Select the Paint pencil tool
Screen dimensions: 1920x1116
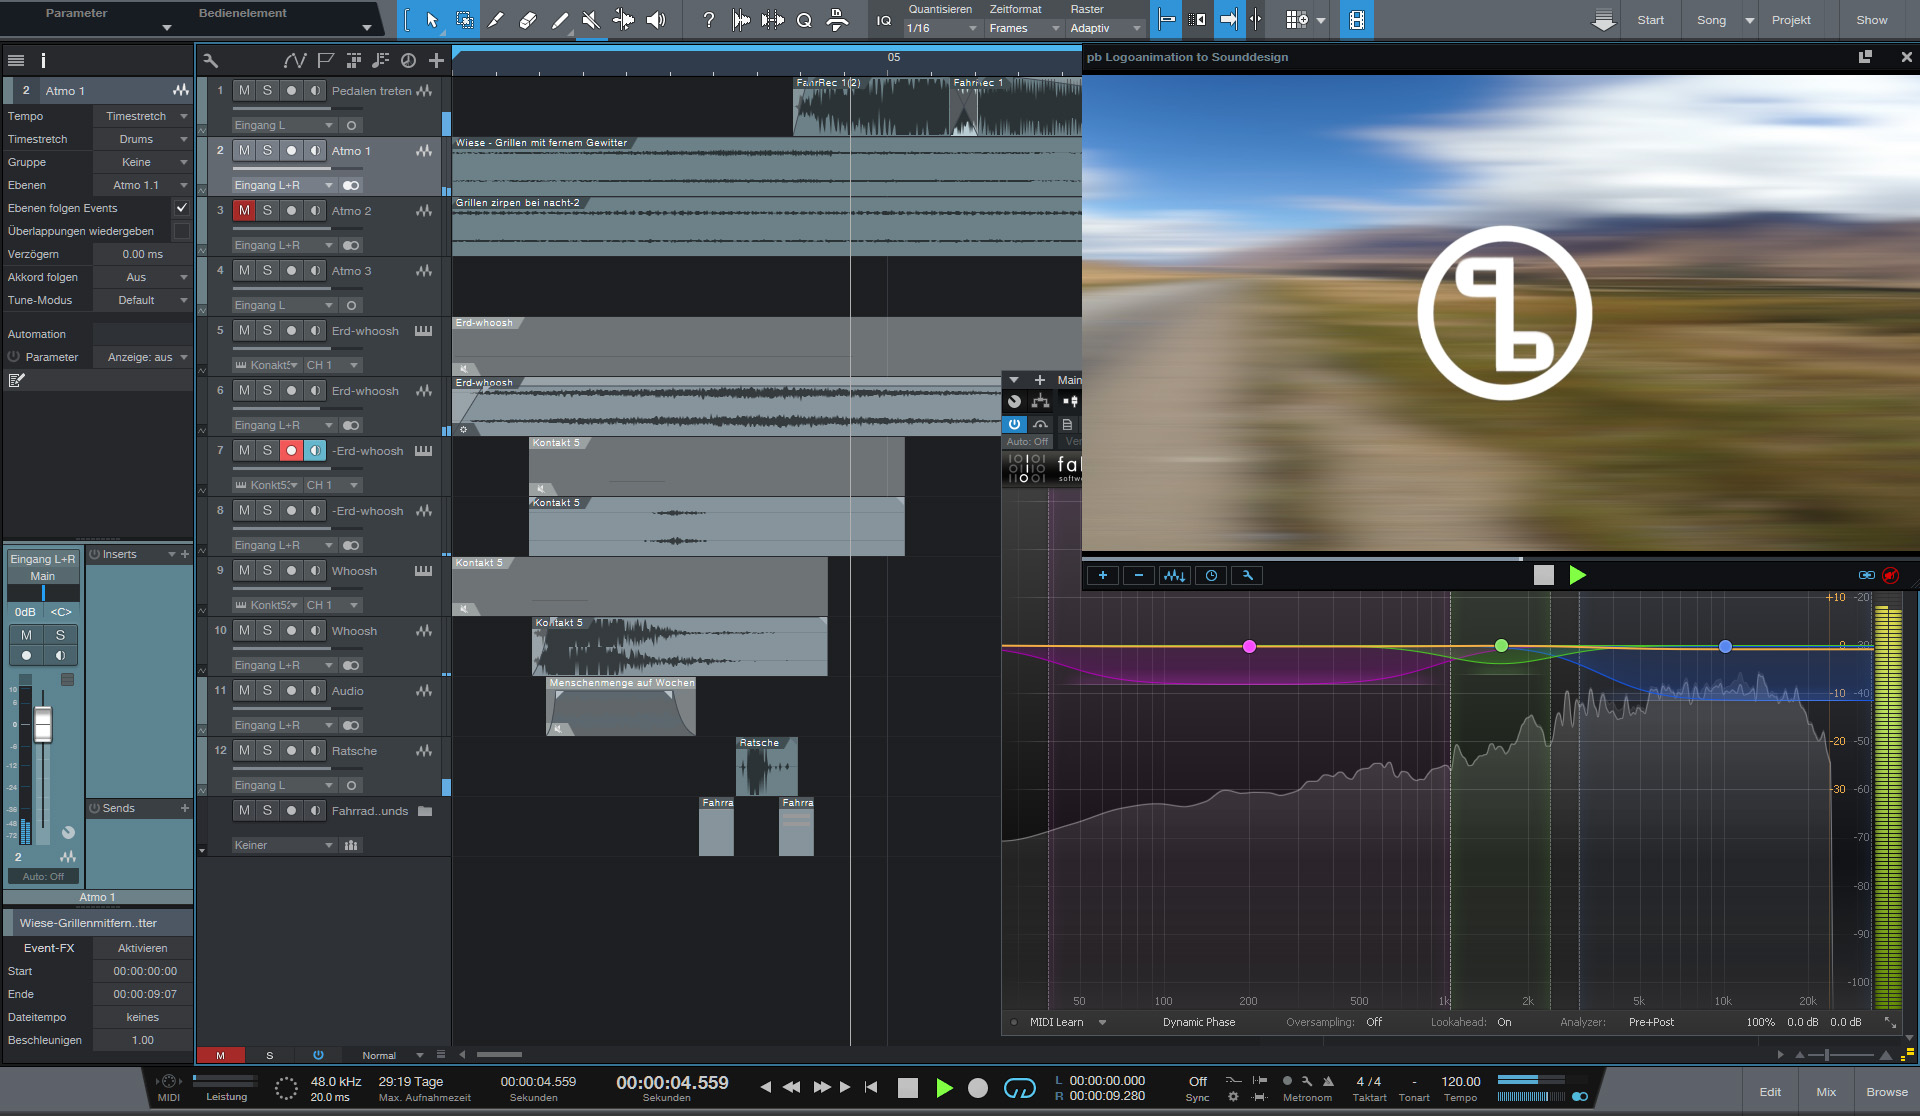coord(560,20)
